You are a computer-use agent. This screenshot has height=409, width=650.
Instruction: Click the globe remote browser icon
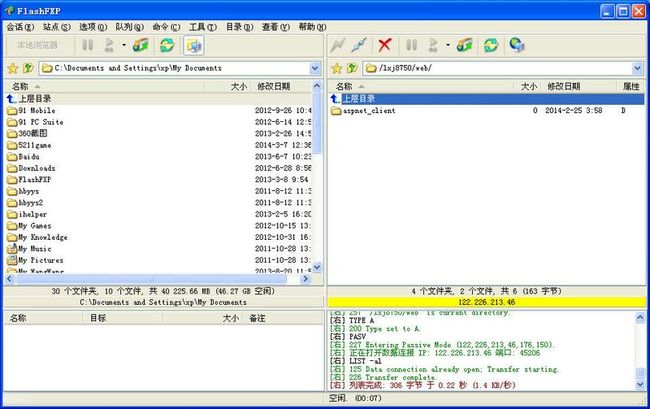(x=517, y=45)
